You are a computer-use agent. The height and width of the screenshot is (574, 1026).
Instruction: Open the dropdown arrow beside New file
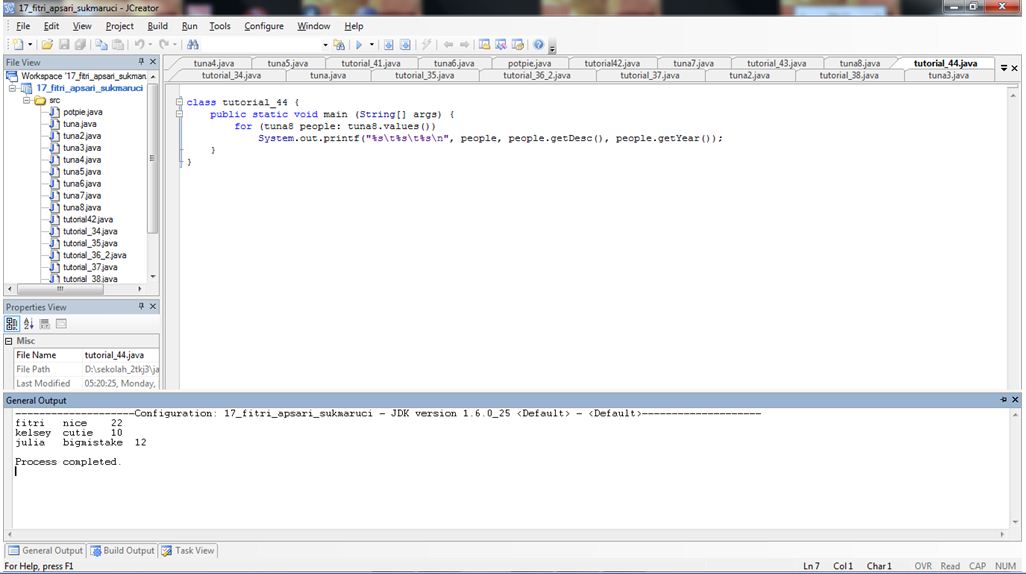pyautogui.click(x=29, y=45)
